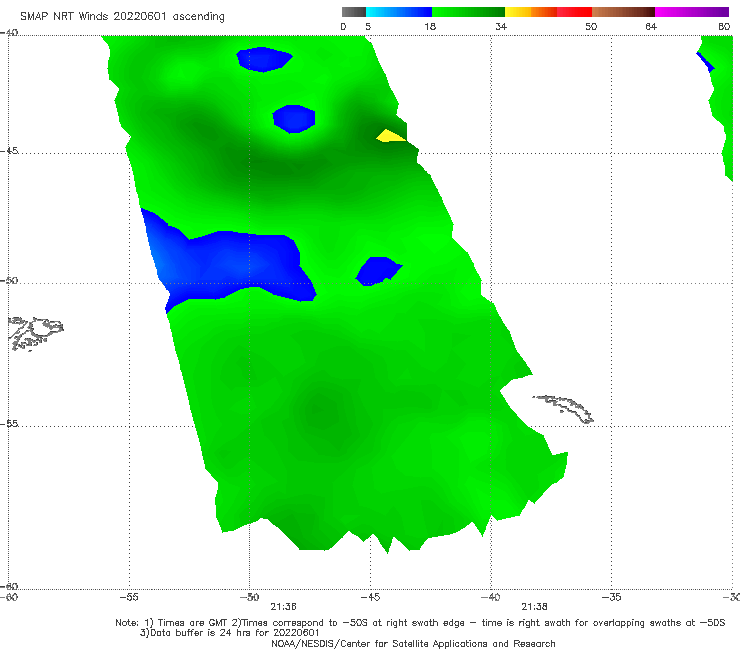Click the swath time label '21:36'
This screenshot has height=650, width=740.
pos(283,607)
